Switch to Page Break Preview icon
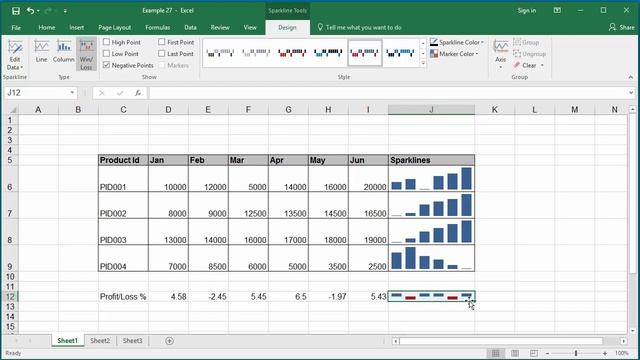The width and height of the screenshot is (640, 360). (533, 353)
